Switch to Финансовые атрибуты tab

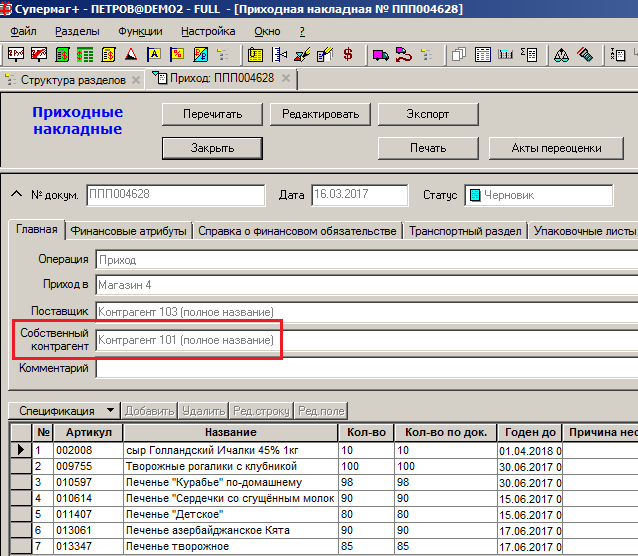(x=129, y=231)
